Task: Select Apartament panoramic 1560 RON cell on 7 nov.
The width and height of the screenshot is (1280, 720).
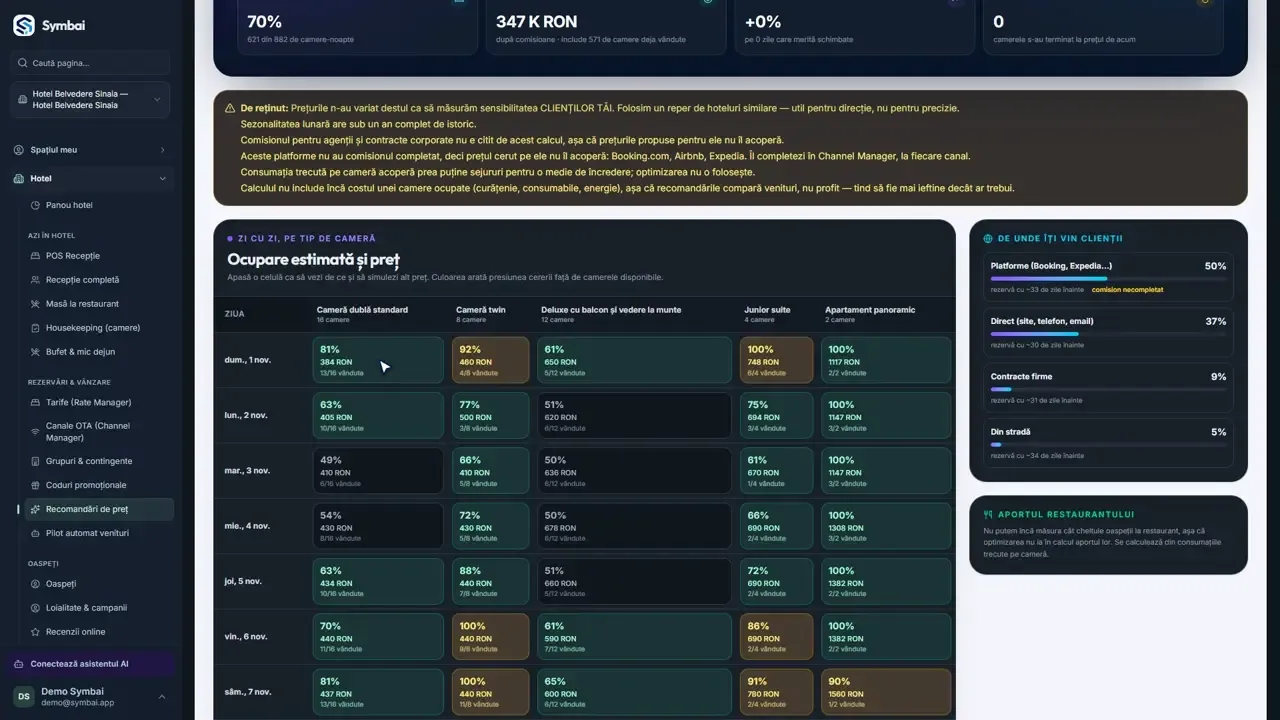Action: point(886,692)
